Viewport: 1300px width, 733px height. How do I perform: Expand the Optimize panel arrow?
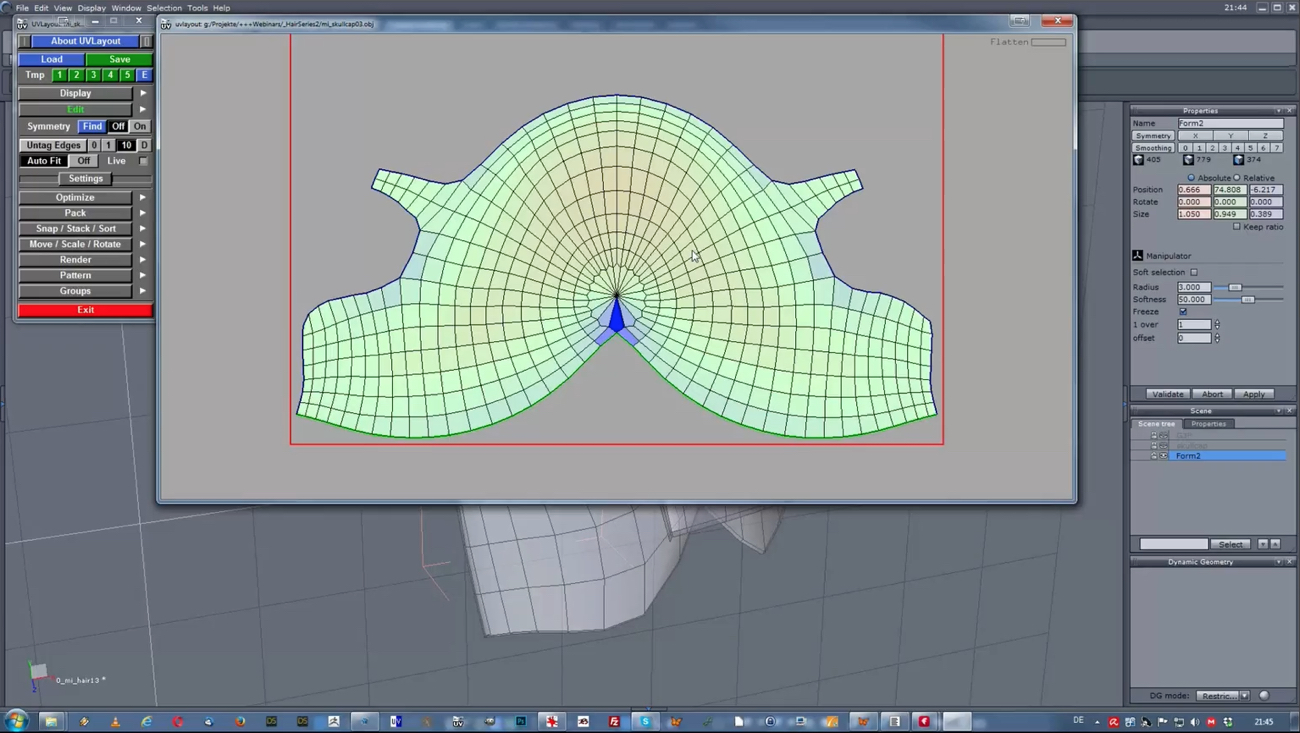coord(143,197)
